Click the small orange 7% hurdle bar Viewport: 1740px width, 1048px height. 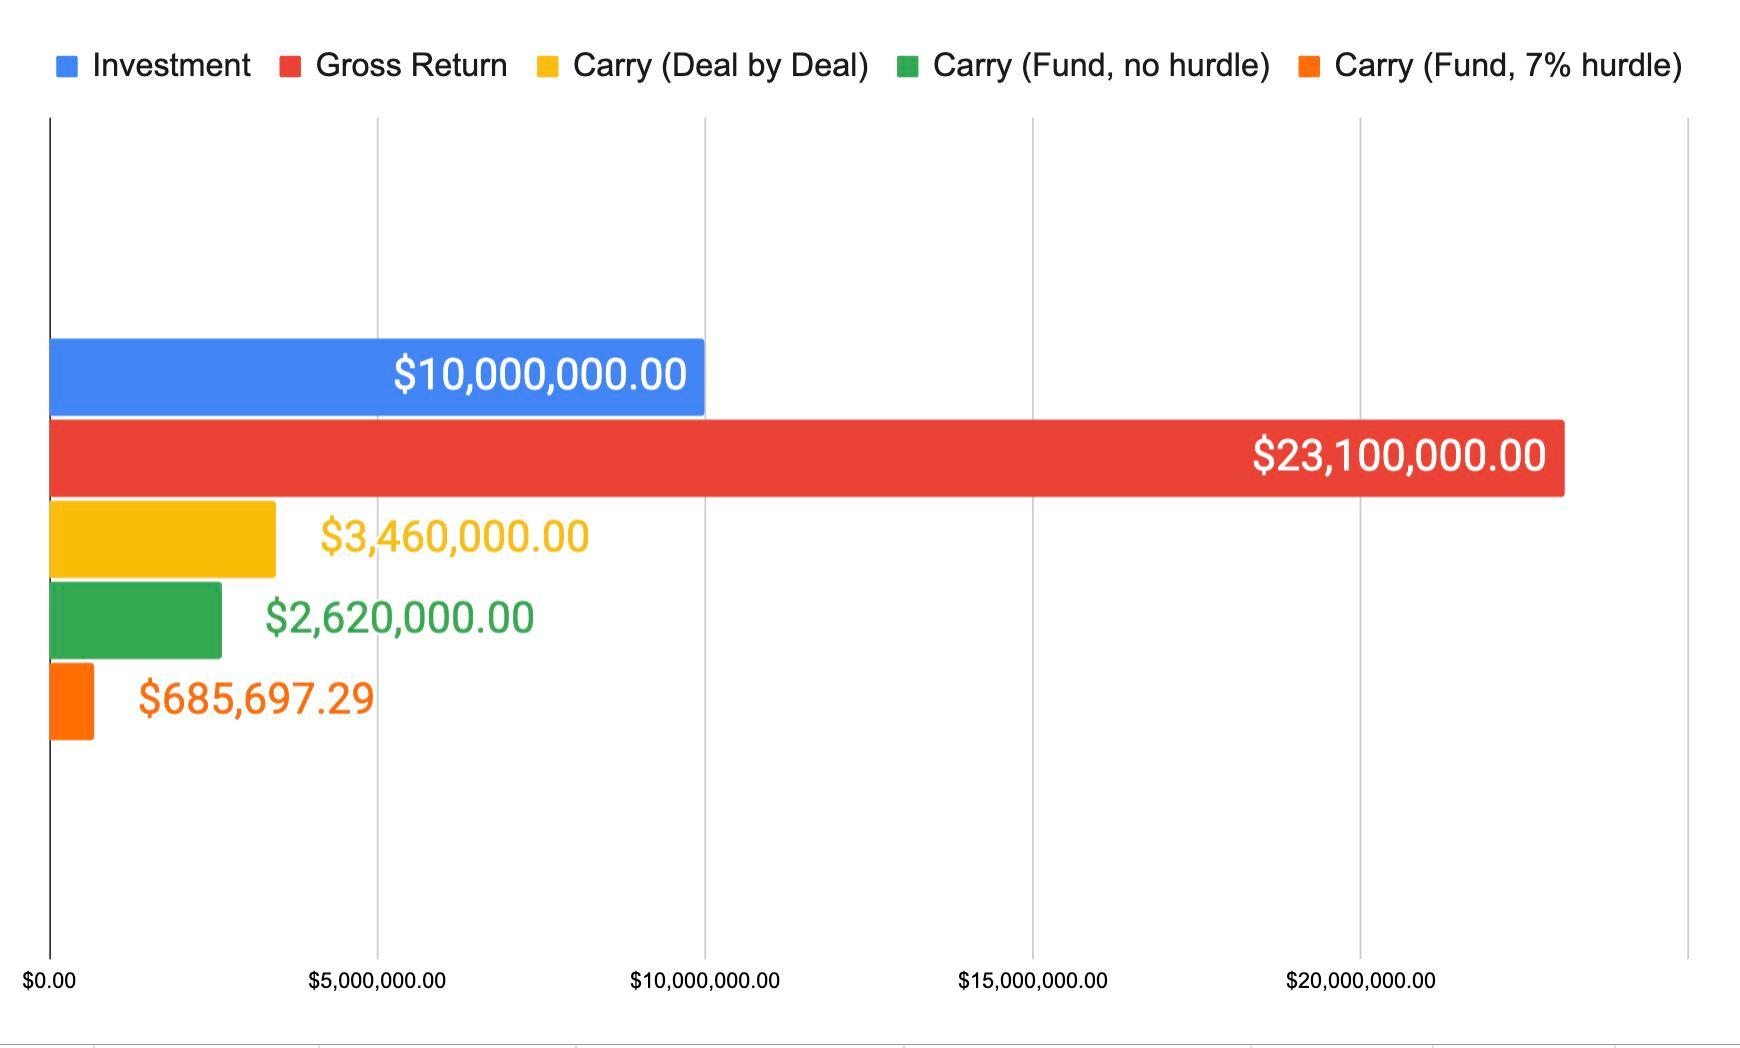[72, 701]
